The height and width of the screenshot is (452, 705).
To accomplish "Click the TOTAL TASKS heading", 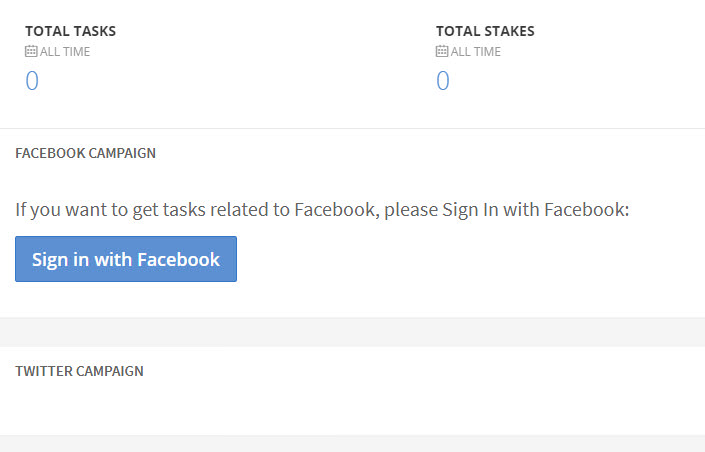I will pyautogui.click(x=71, y=31).
